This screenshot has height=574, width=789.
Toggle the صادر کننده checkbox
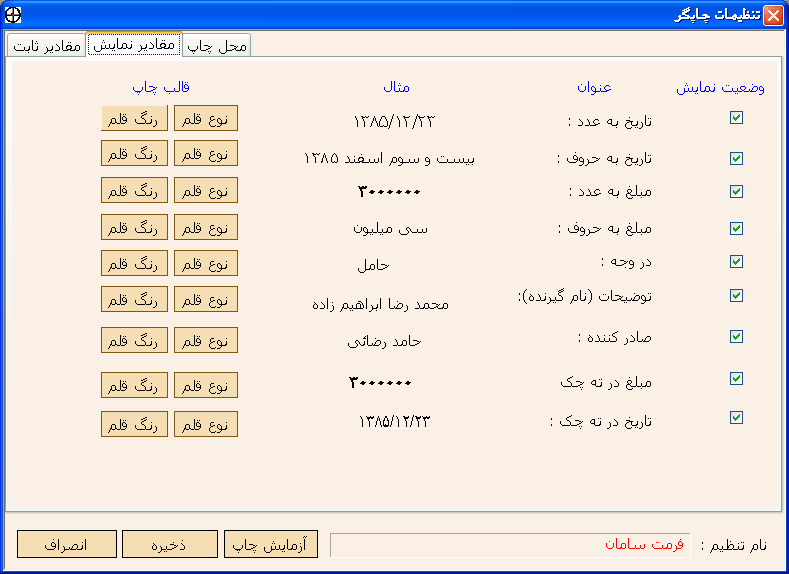point(737,336)
